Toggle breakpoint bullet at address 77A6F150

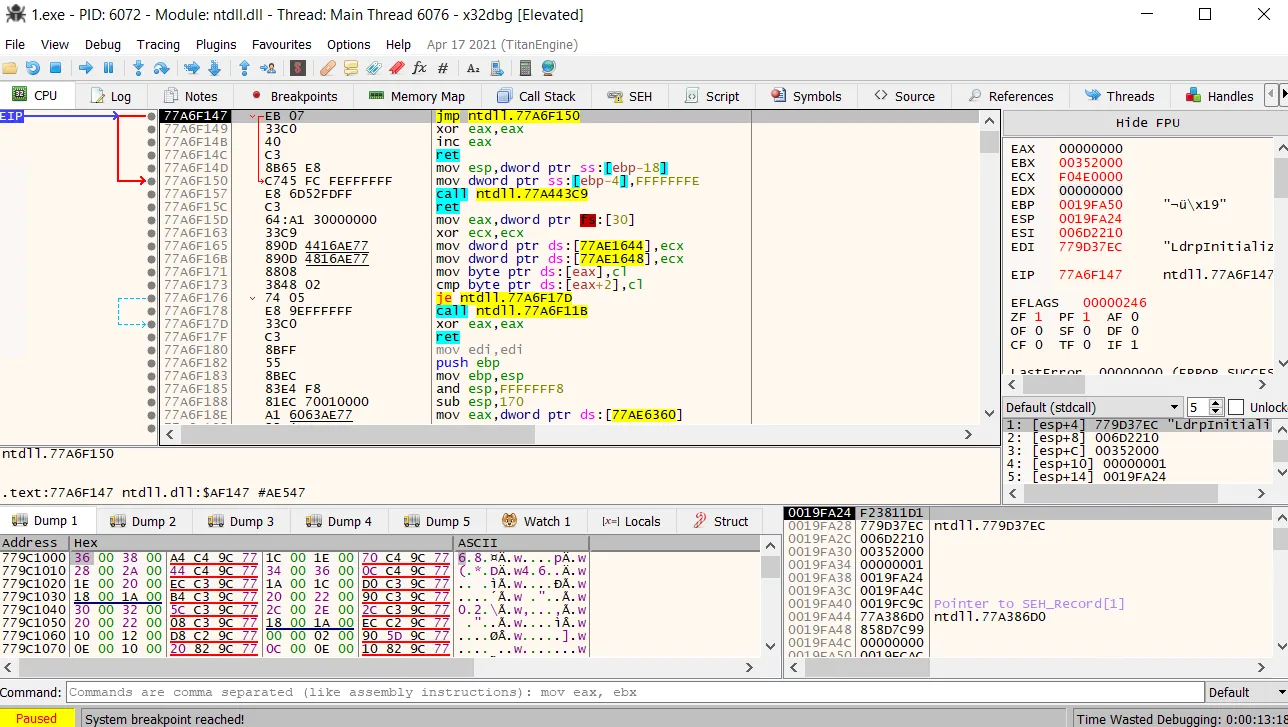click(152, 181)
